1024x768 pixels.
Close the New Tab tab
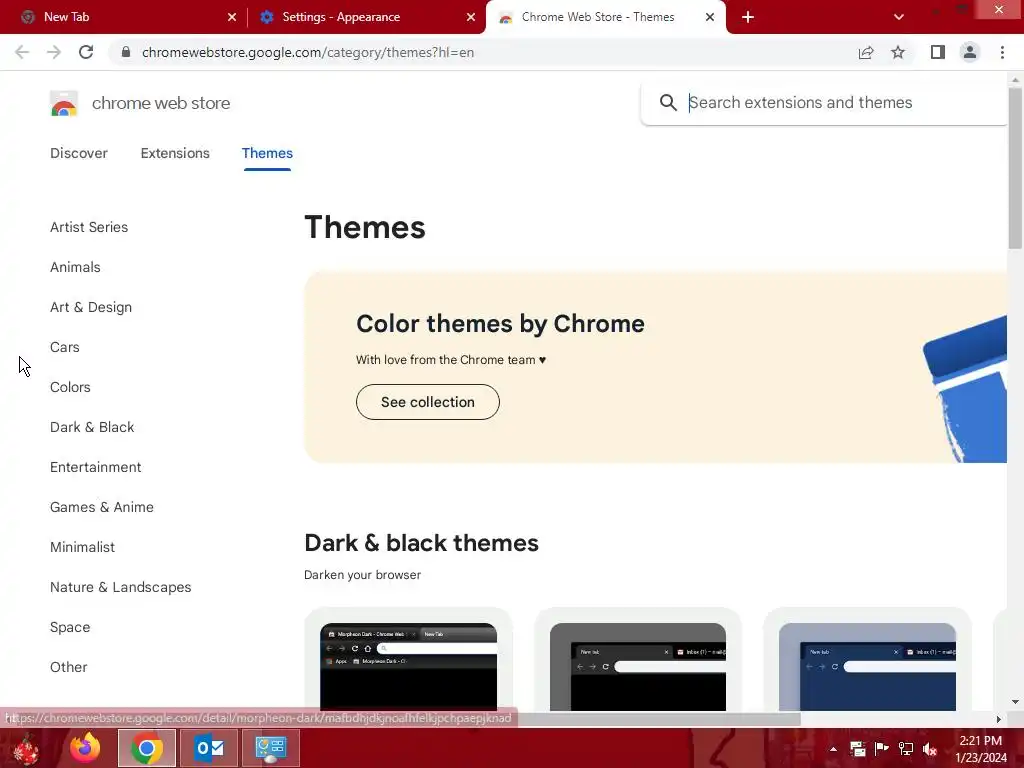coord(232,17)
